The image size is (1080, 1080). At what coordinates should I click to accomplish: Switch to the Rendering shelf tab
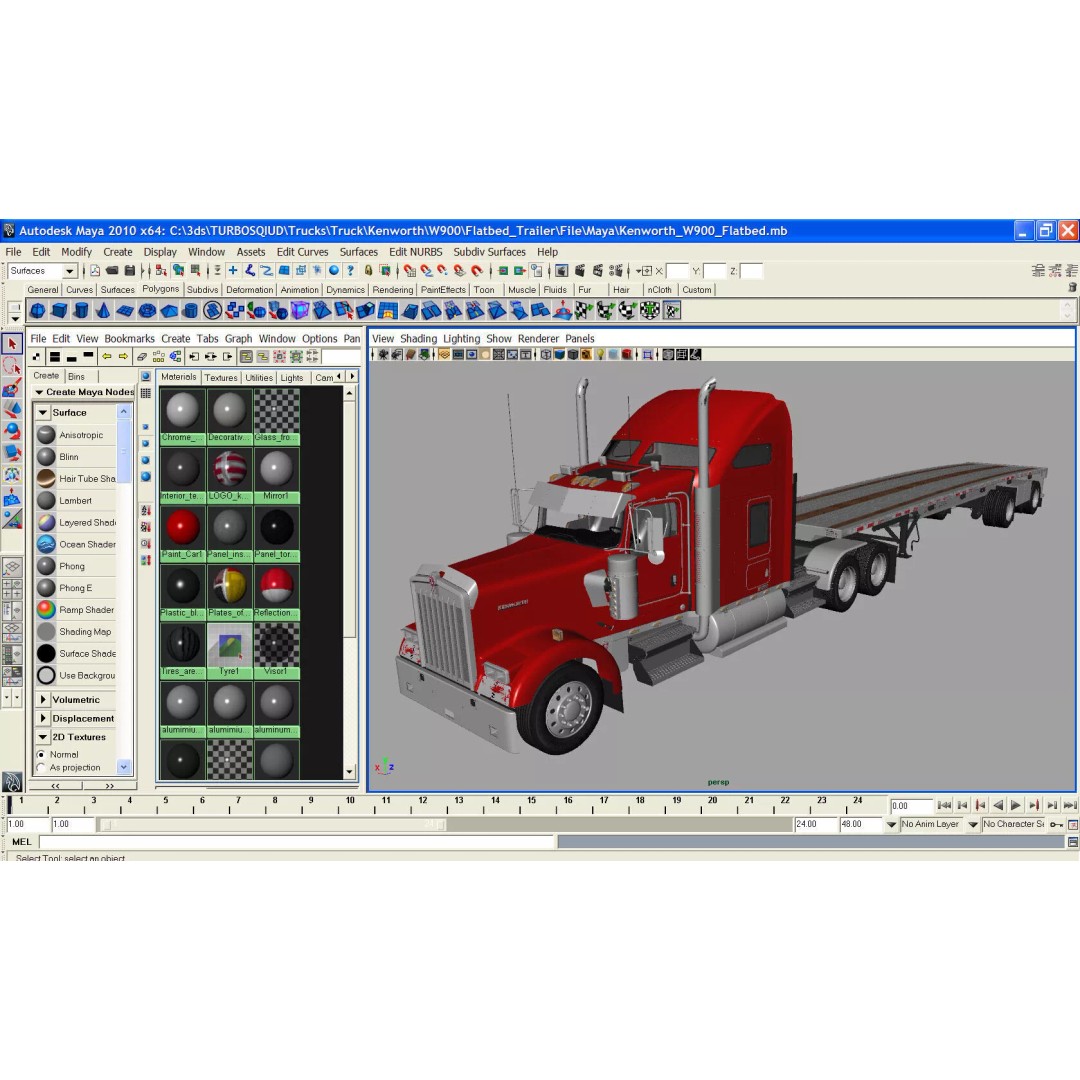pos(393,290)
